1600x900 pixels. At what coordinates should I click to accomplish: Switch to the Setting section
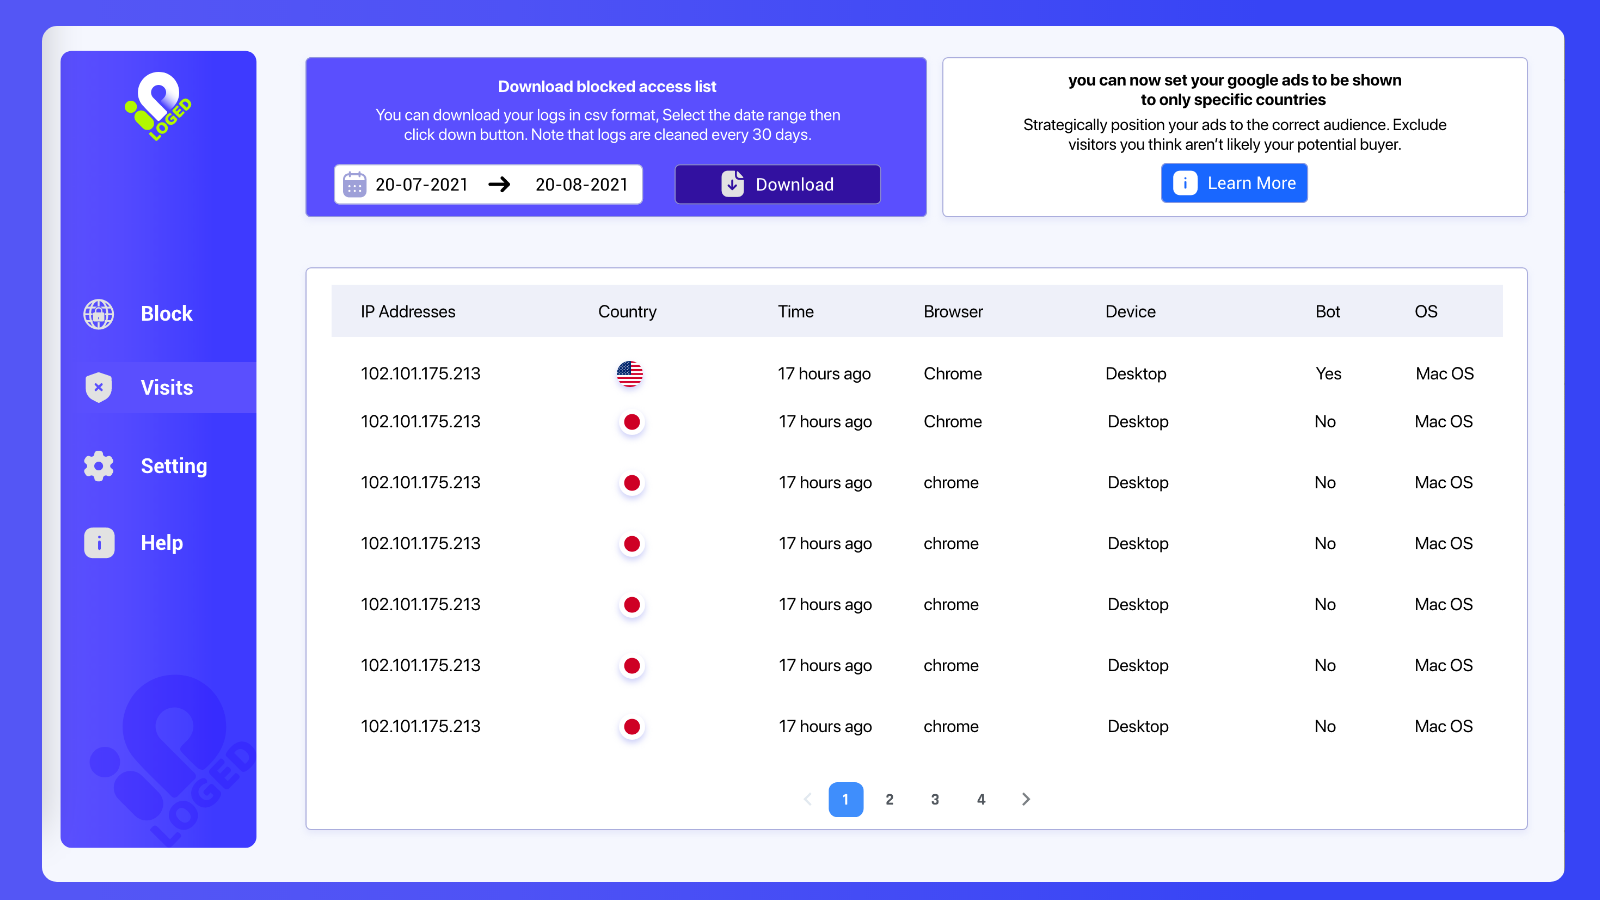[x=173, y=465]
